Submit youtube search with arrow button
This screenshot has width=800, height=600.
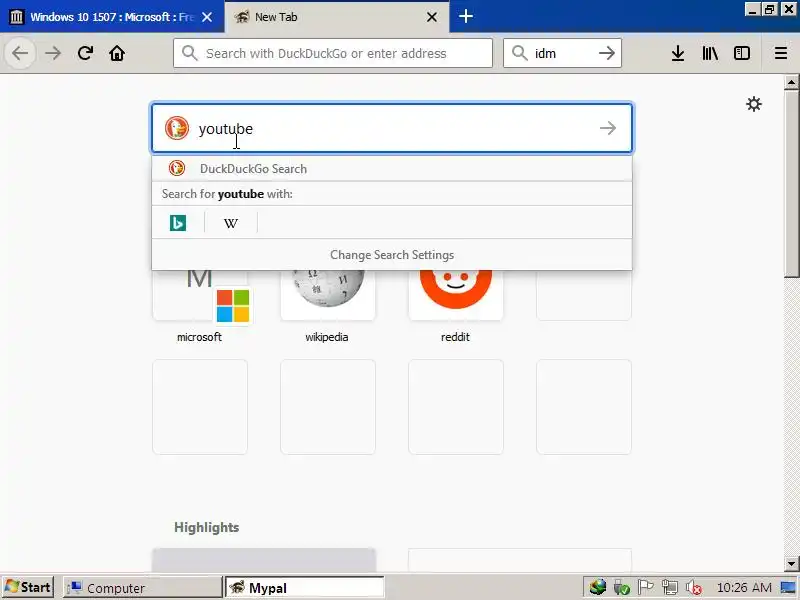pos(608,128)
